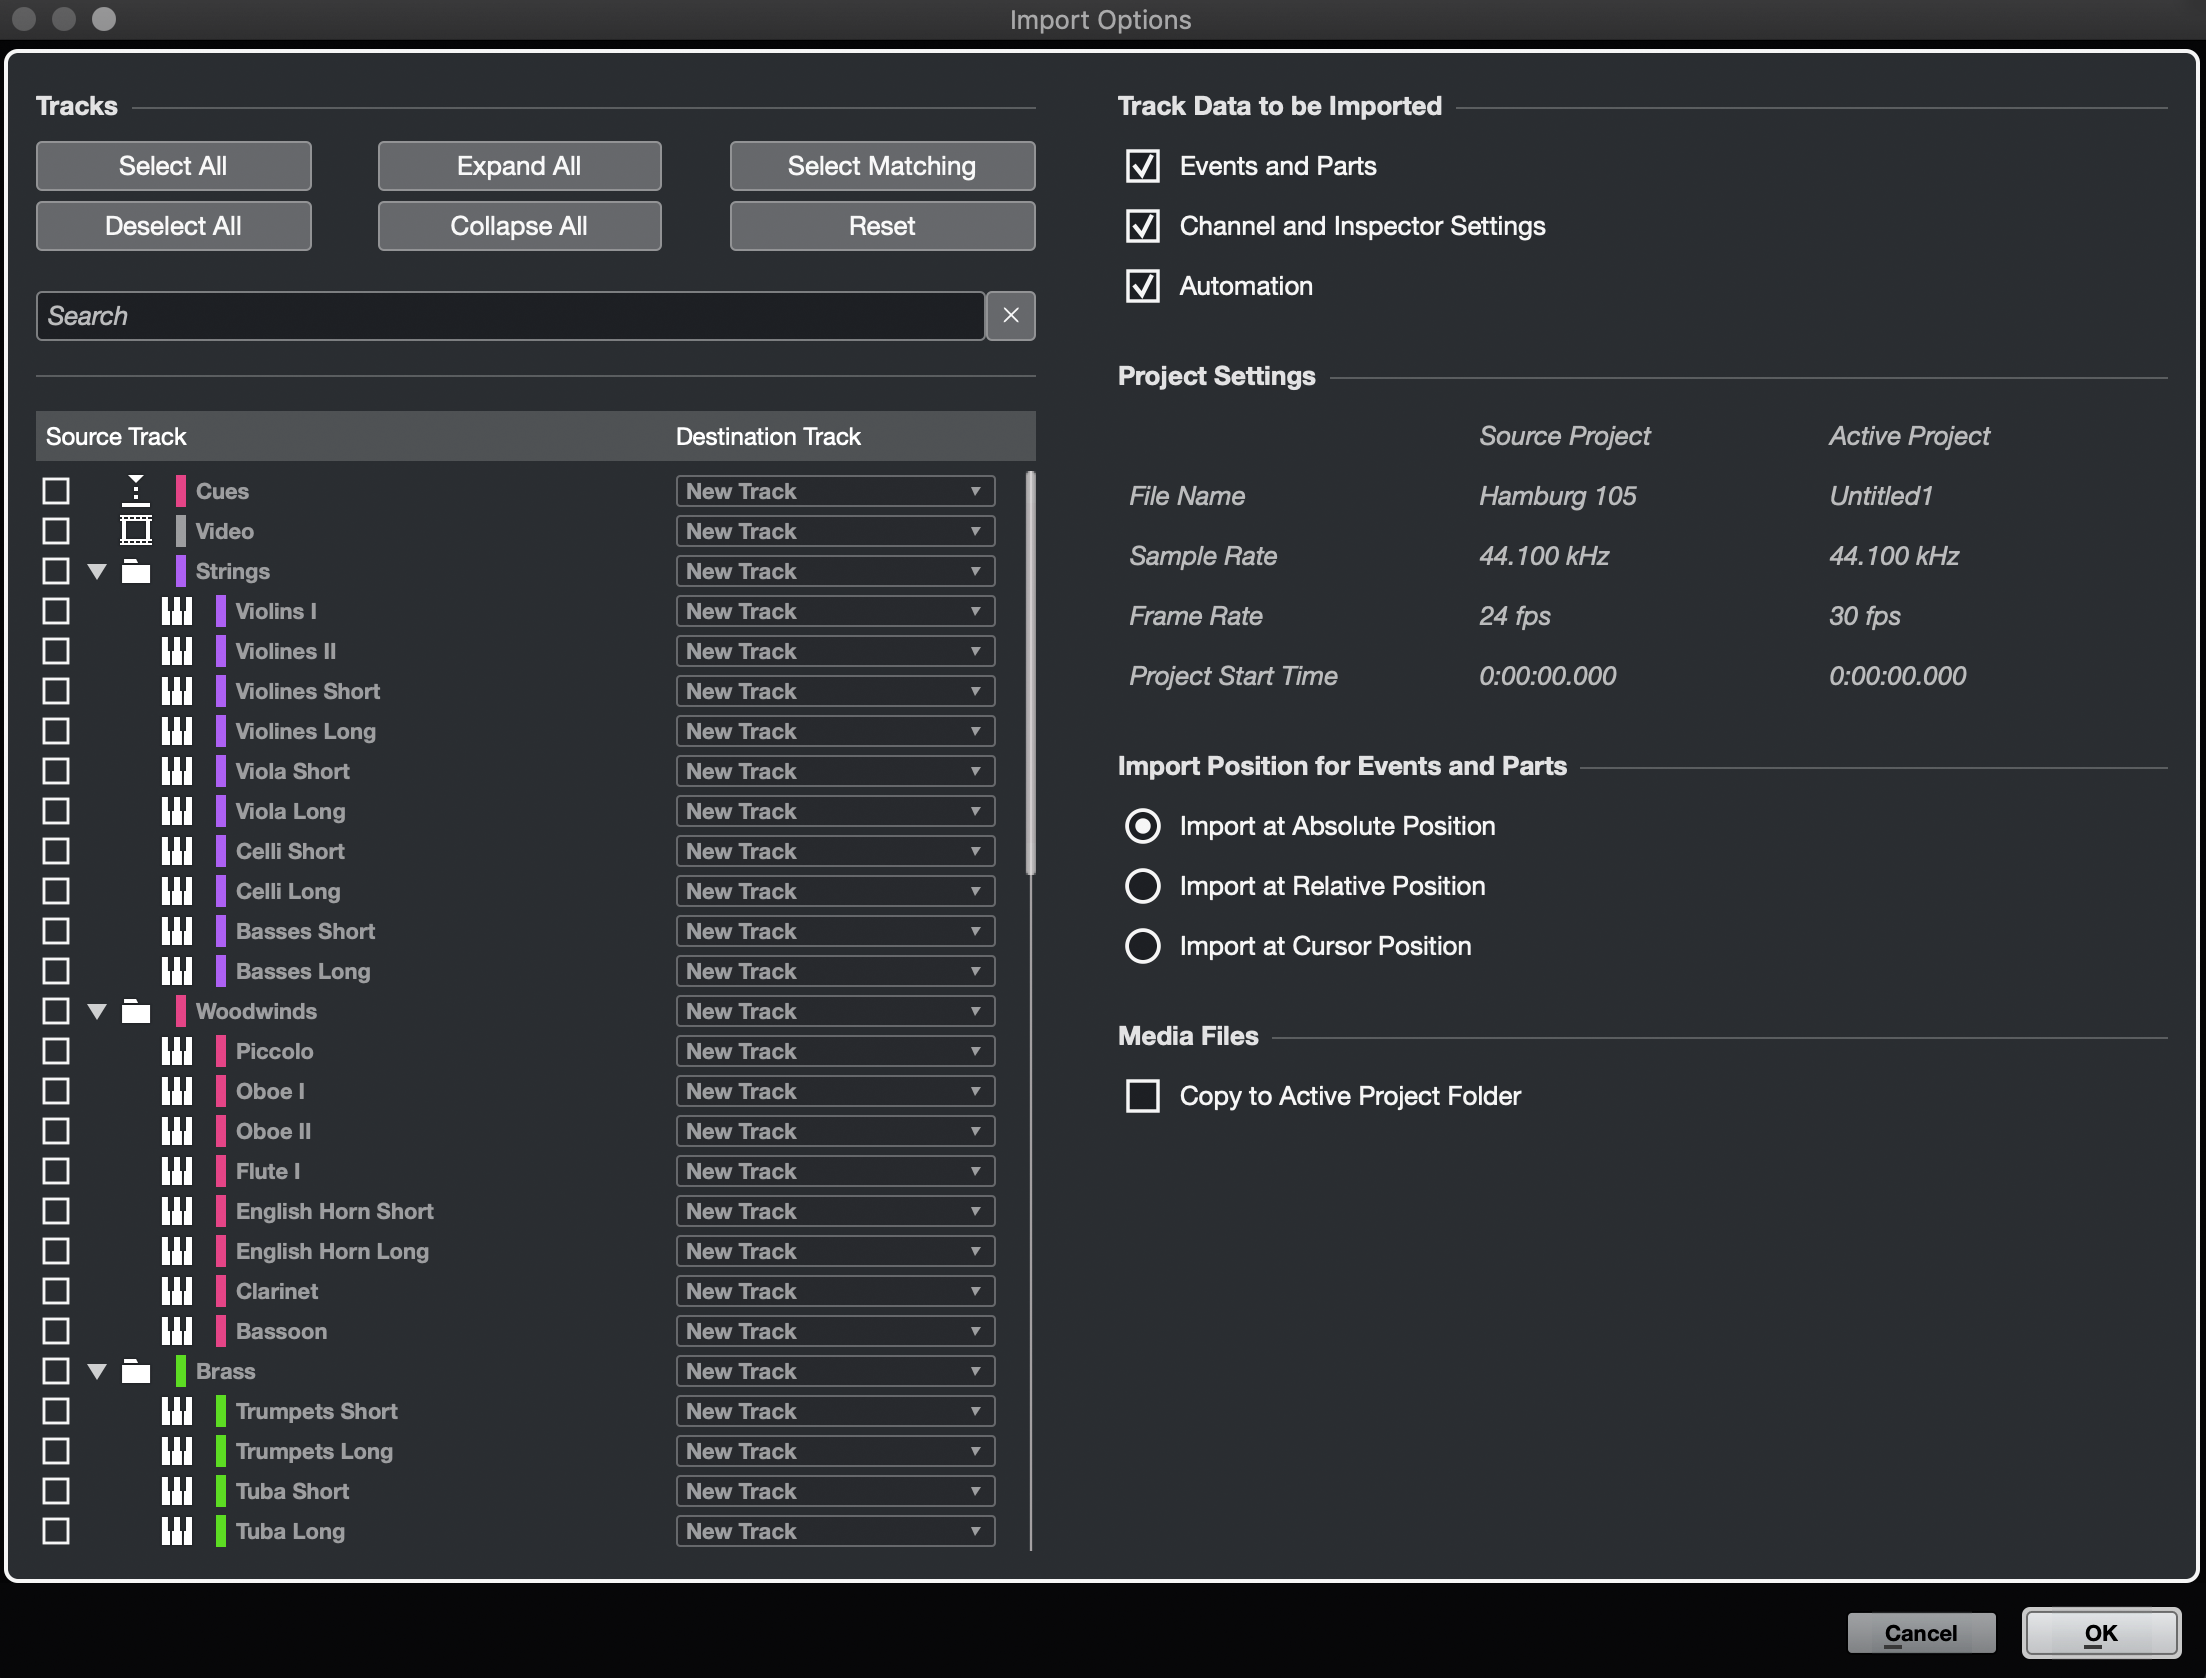Click the folder icon next to Brass

(135, 1371)
